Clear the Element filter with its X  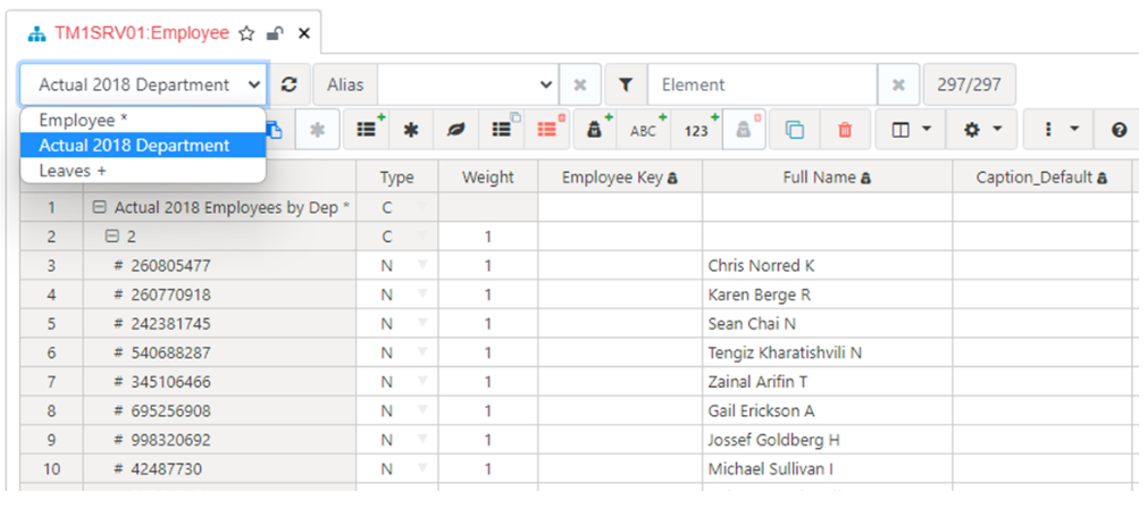pos(898,85)
